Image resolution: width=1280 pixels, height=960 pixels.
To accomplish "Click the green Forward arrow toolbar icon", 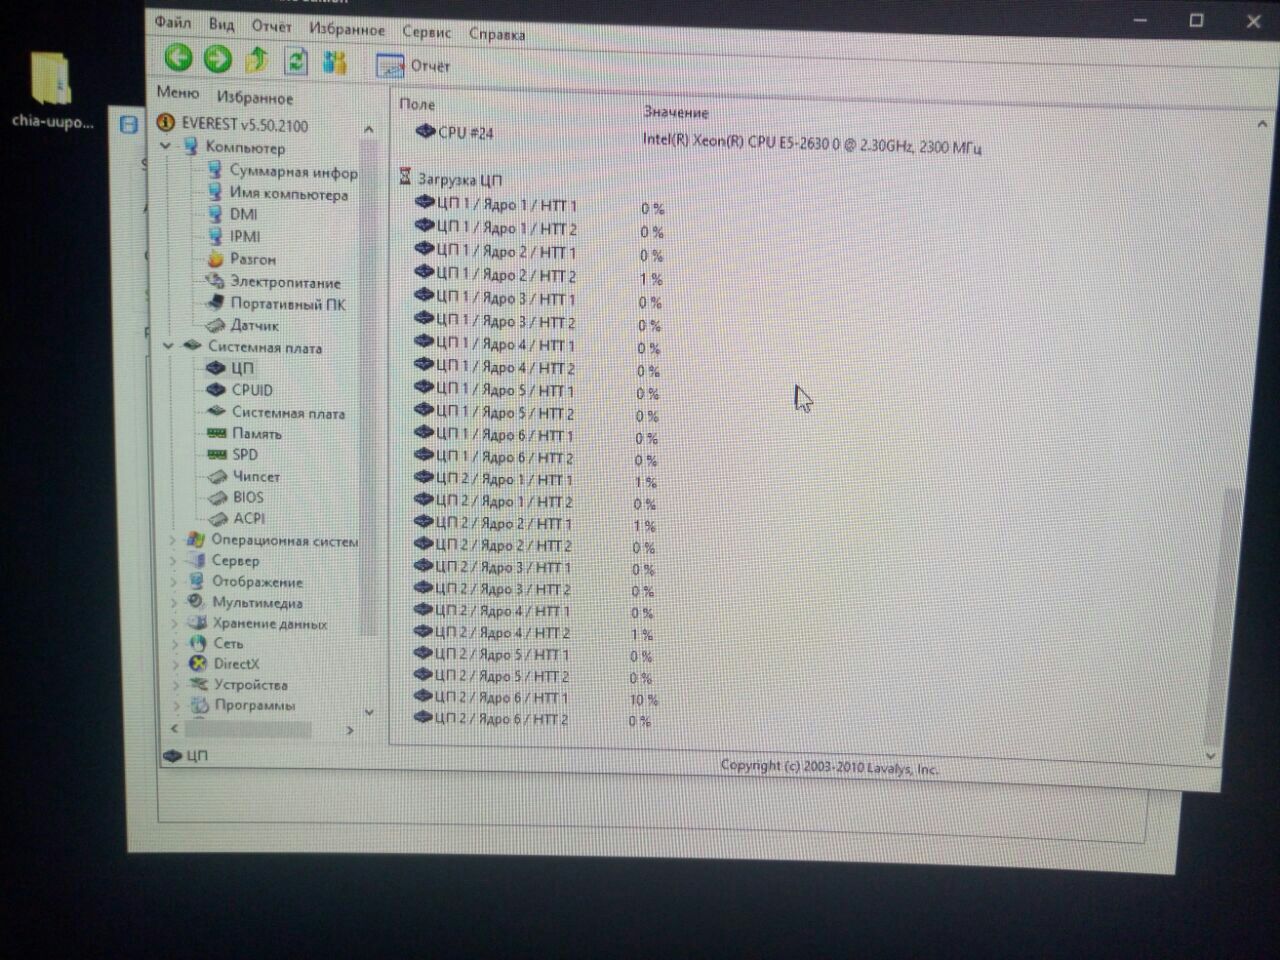I will point(217,59).
